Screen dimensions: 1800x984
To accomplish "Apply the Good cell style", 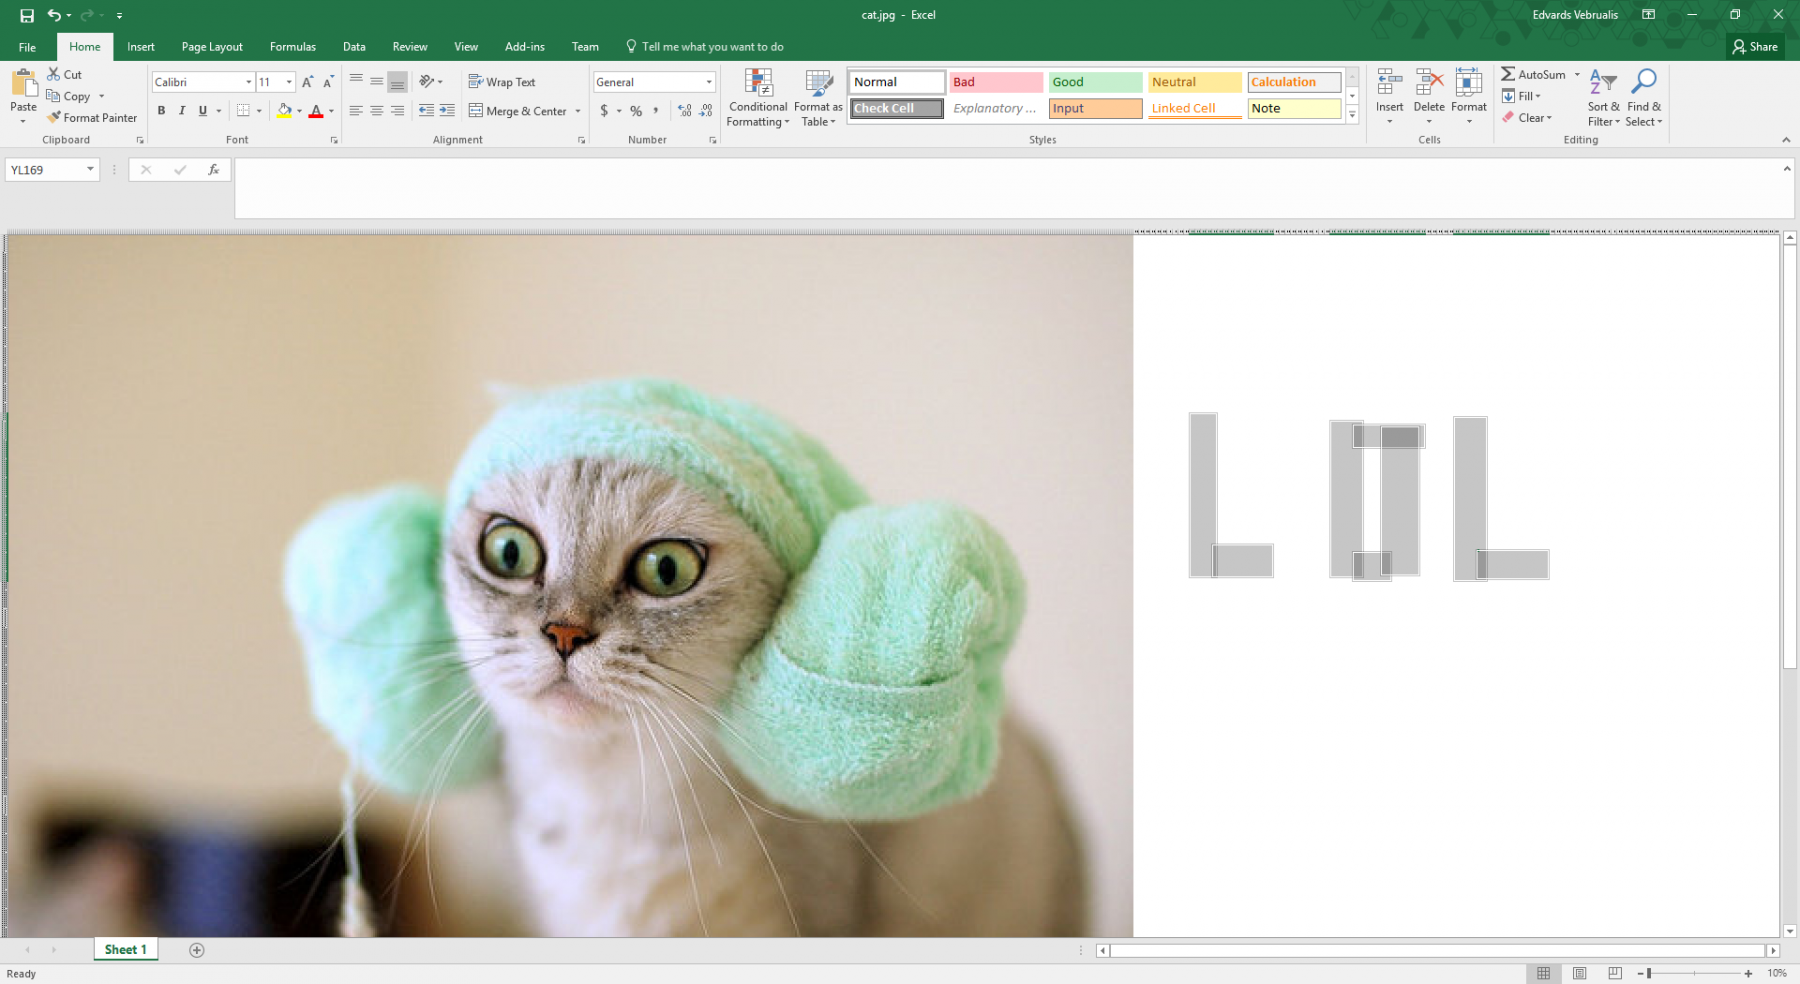I will pos(1095,82).
